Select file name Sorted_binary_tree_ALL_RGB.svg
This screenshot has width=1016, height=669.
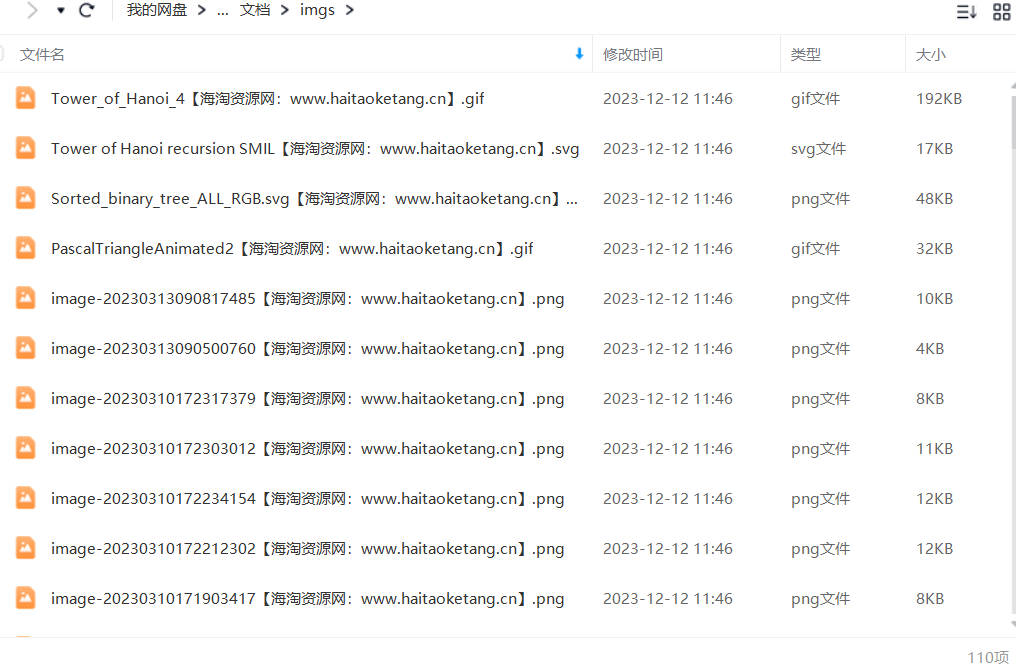click(314, 198)
